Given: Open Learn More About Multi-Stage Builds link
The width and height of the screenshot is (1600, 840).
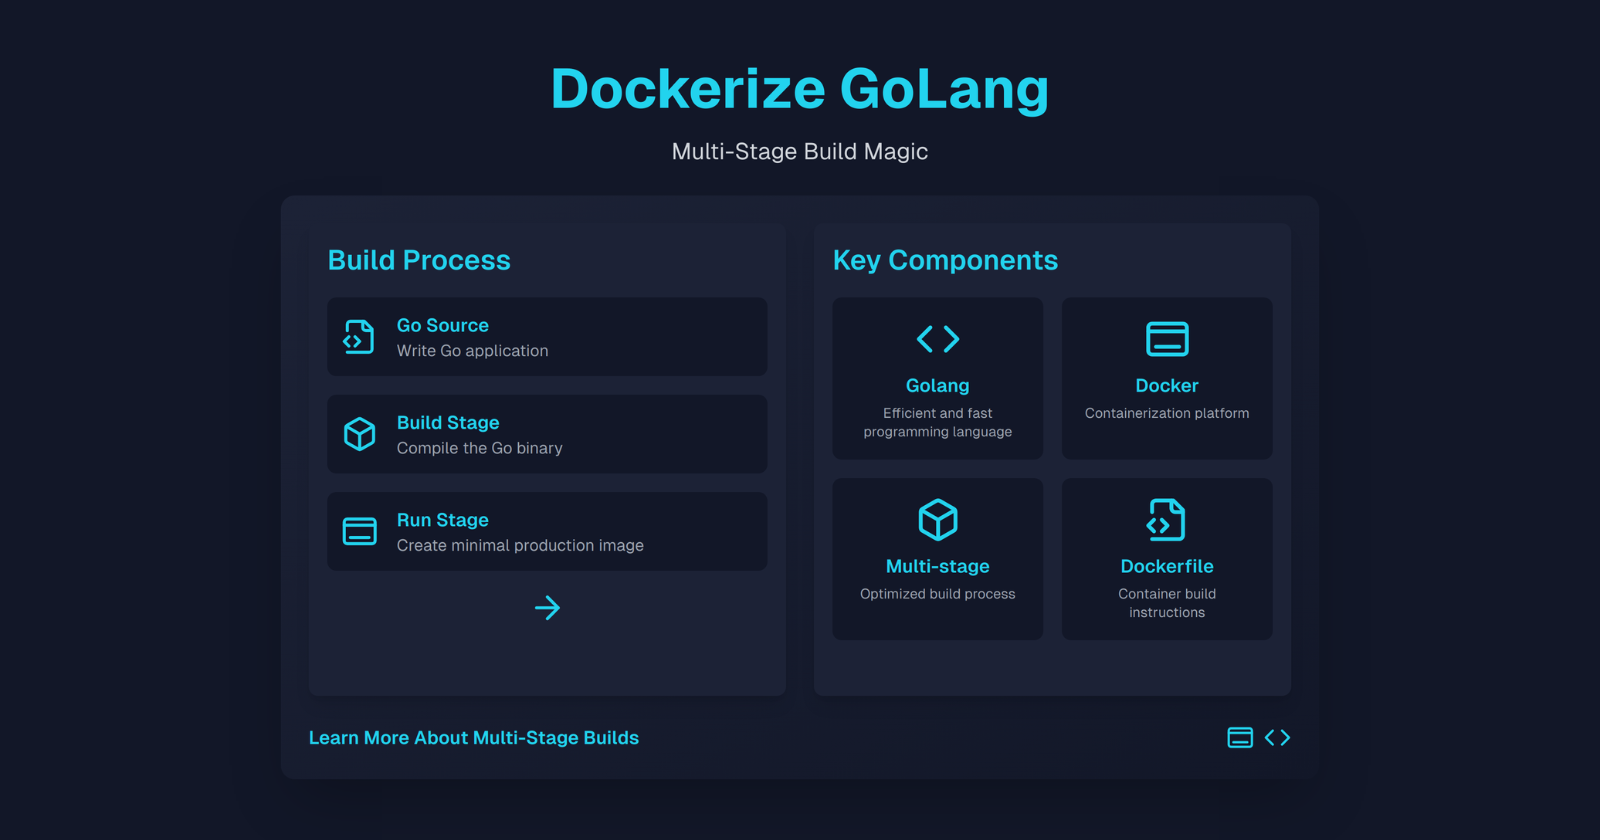Looking at the screenshot, I should pyautogui.click(x=474, y=738).
